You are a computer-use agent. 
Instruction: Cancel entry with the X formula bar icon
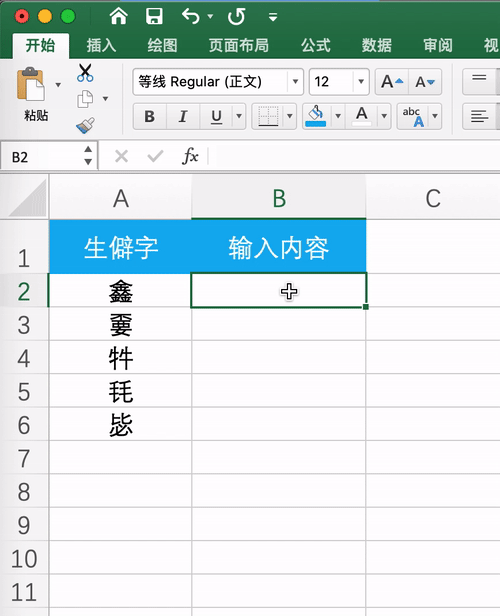[121, 157]
